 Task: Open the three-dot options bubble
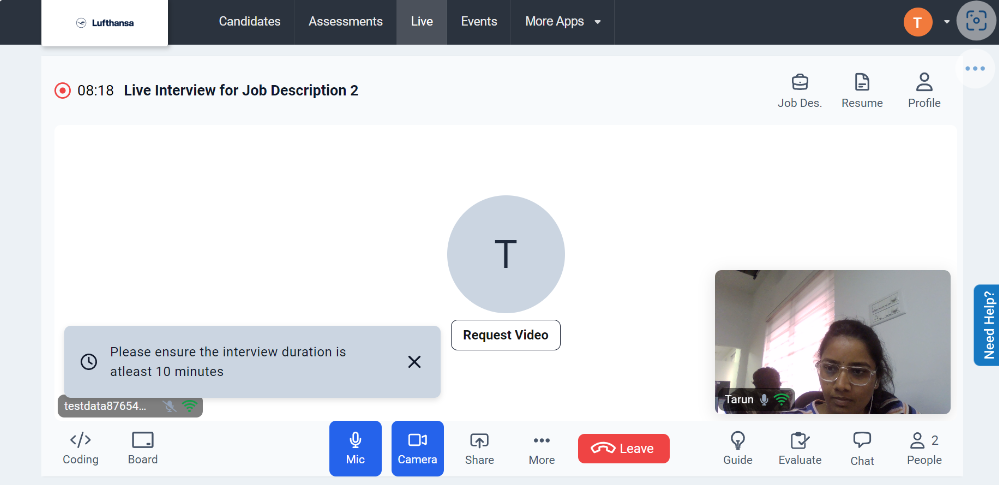click(975, 68)
